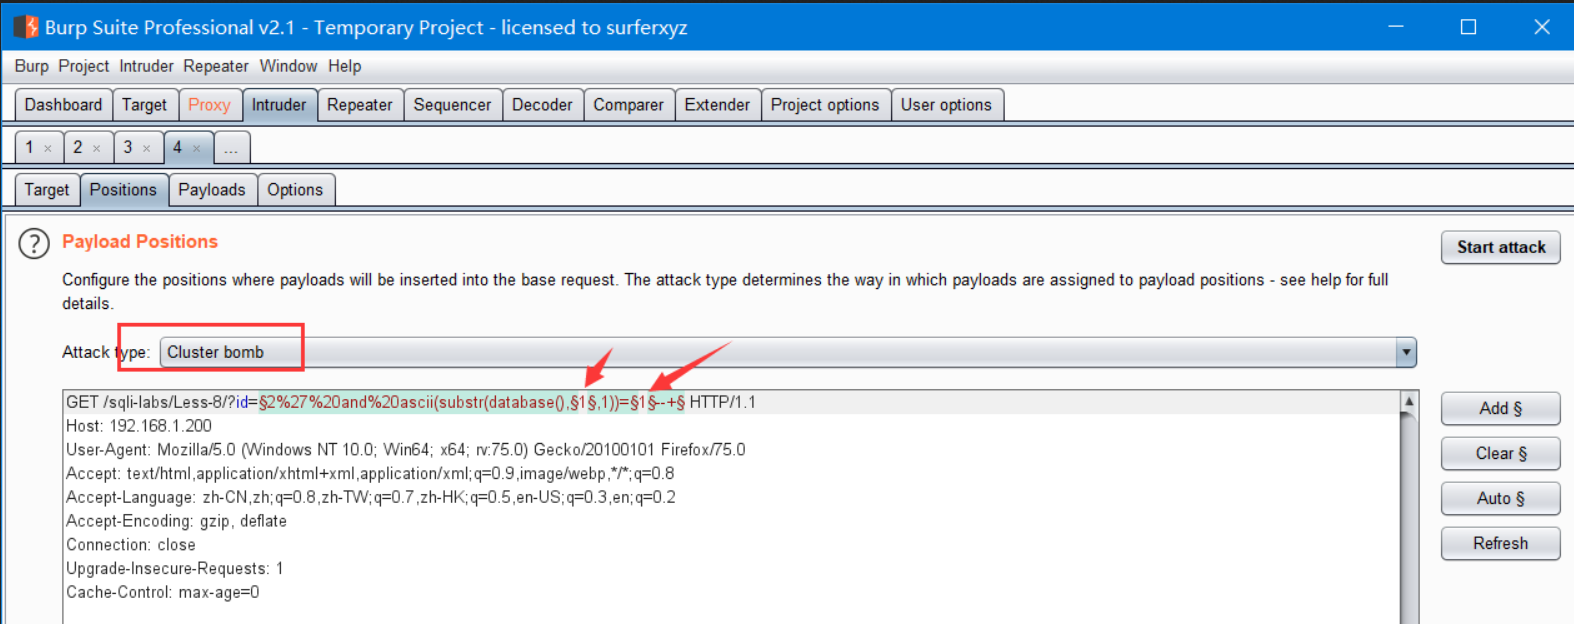1574x624 pixels.
Task: Select the Cluster bomb attack type combo box
Action: pos(788,352)
